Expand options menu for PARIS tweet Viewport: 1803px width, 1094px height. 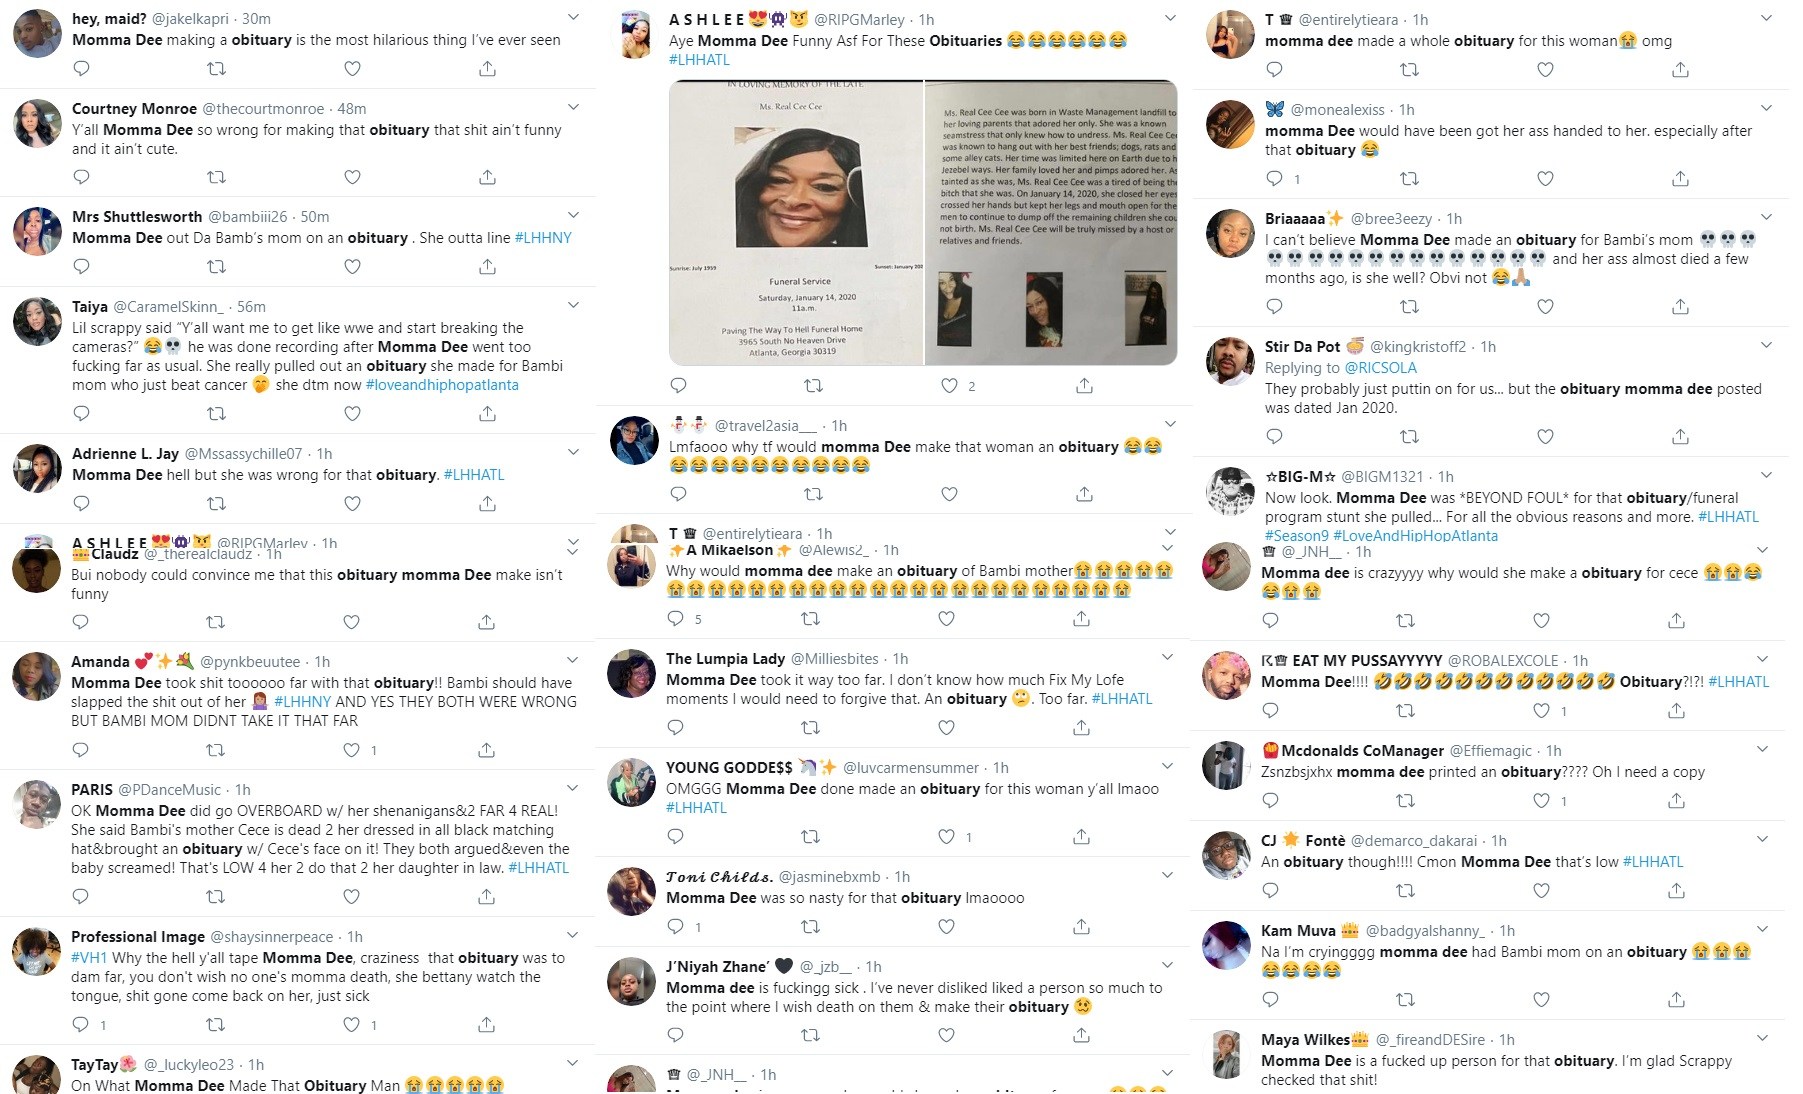click(572, 788)
